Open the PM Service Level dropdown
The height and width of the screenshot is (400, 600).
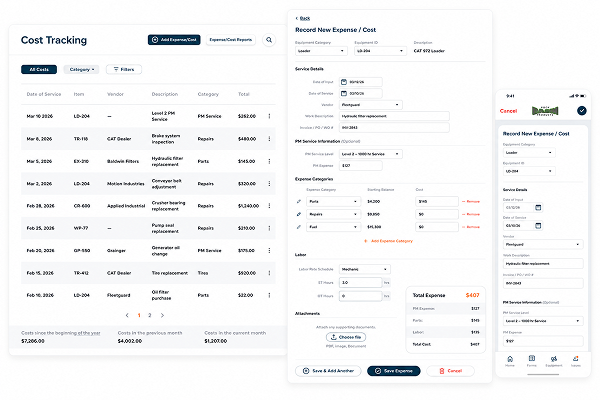pyautogui.click(x=371, y=154)
